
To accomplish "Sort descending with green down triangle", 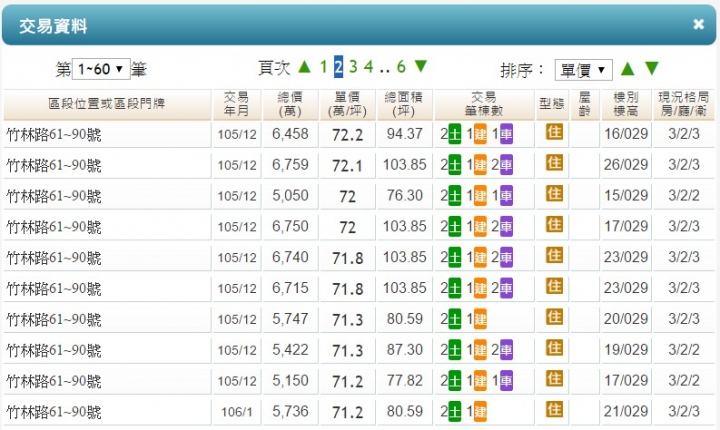I will point(652,68).
